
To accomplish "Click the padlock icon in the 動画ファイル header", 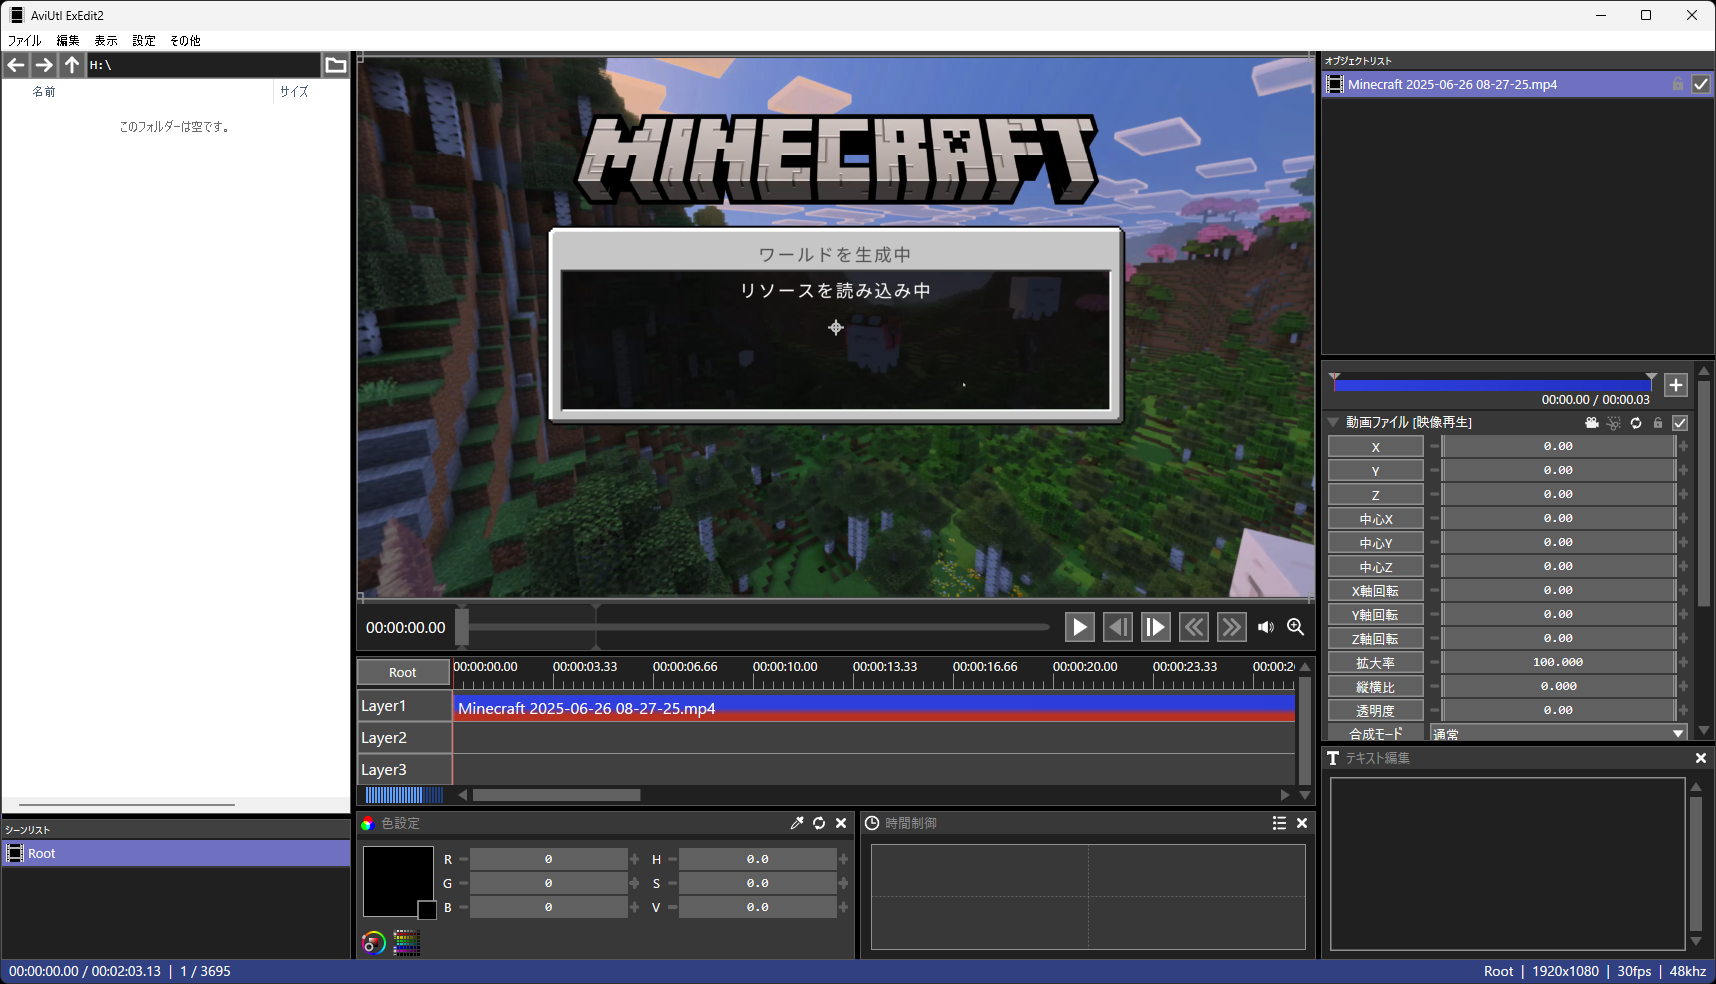I will 1658,423.
